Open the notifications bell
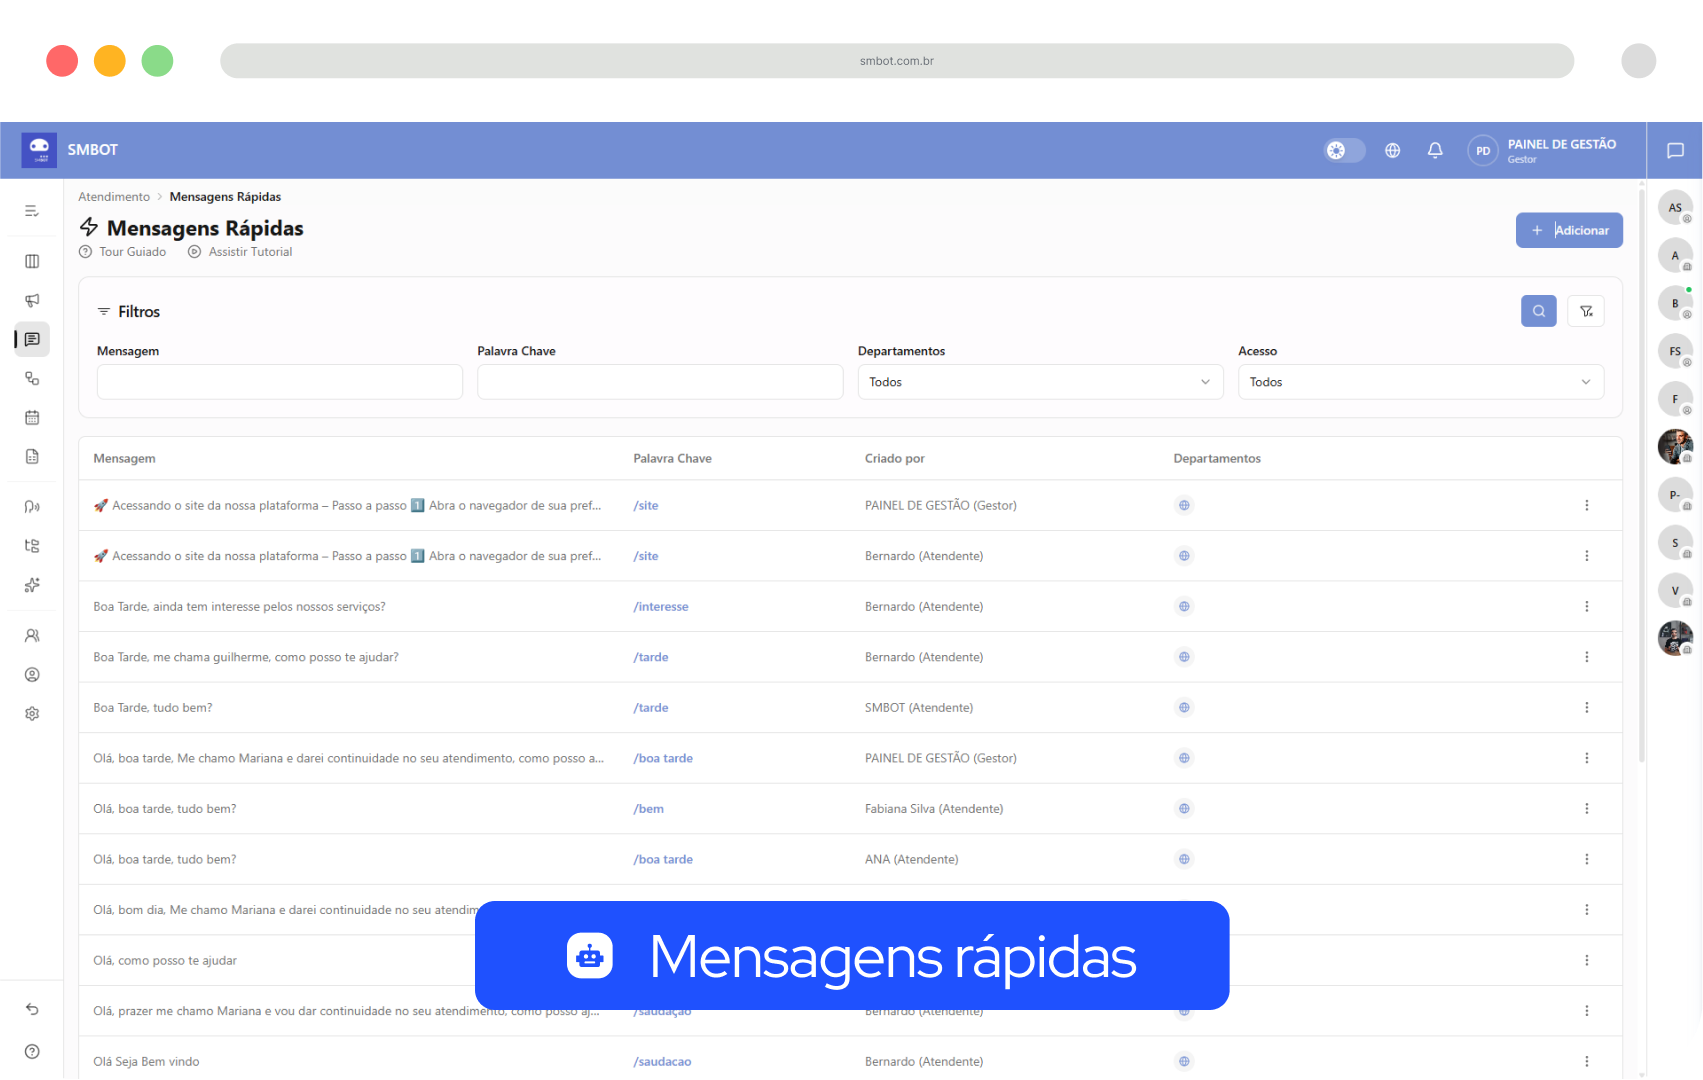1703x1080 pixels. [1435, 150]
